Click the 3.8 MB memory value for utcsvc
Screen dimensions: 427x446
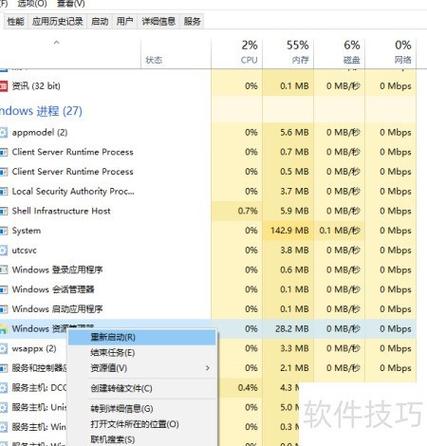294,250
